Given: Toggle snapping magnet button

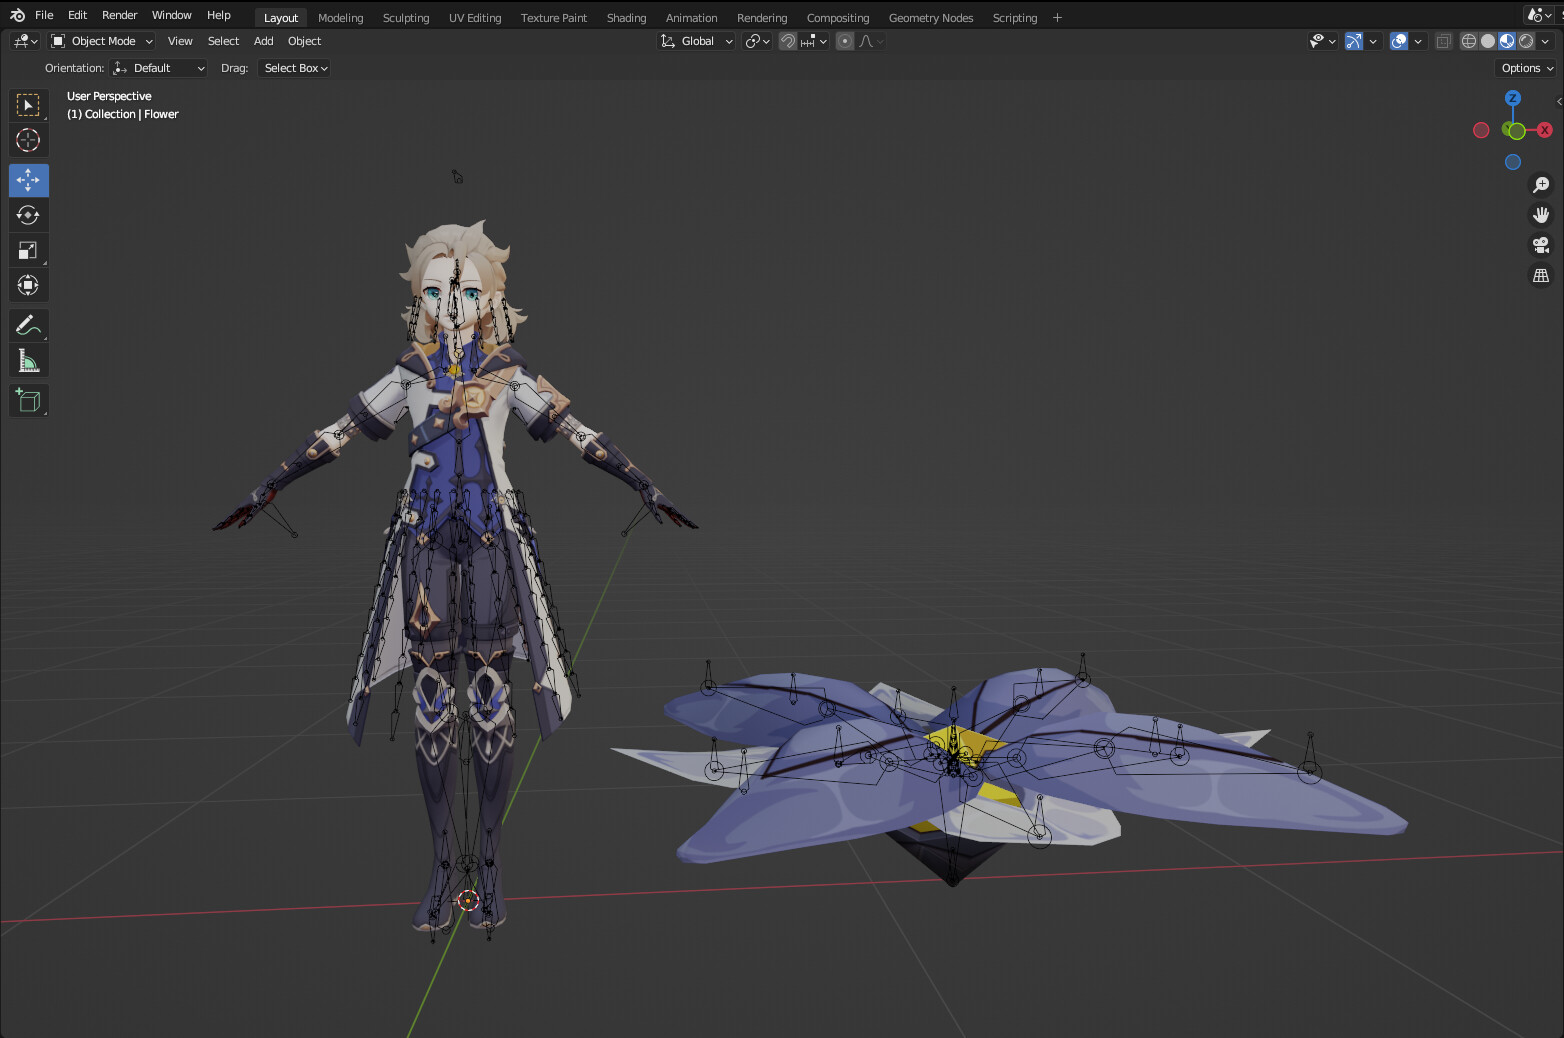Looking at the screenshot, I should (788, 41).
